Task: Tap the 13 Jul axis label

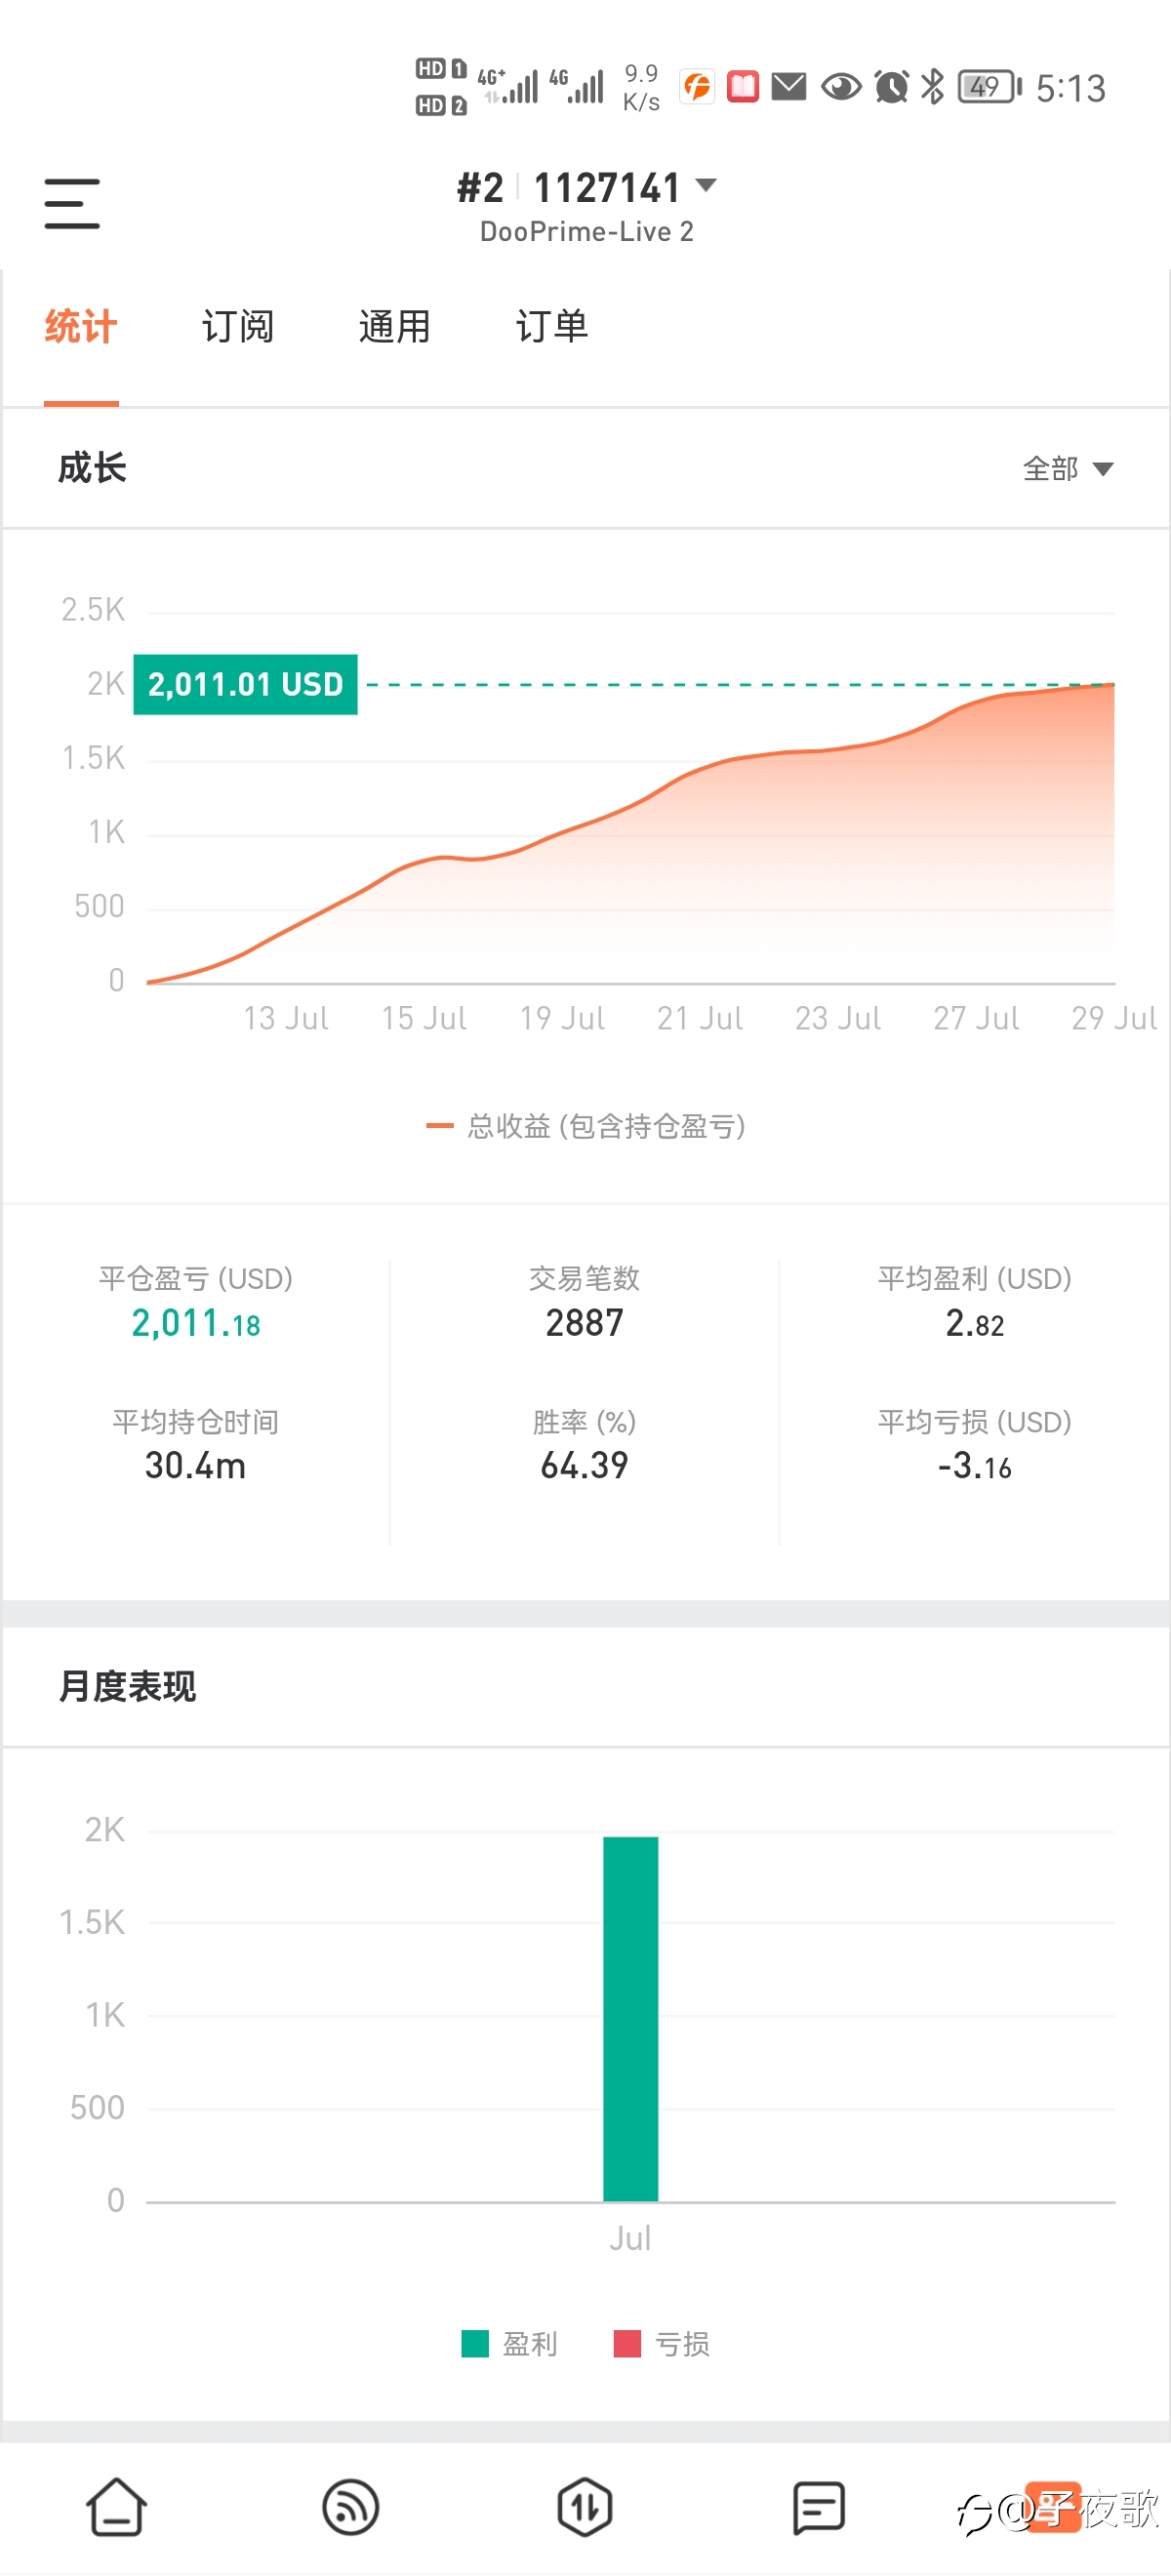Action: click(x=286, y=1018)
